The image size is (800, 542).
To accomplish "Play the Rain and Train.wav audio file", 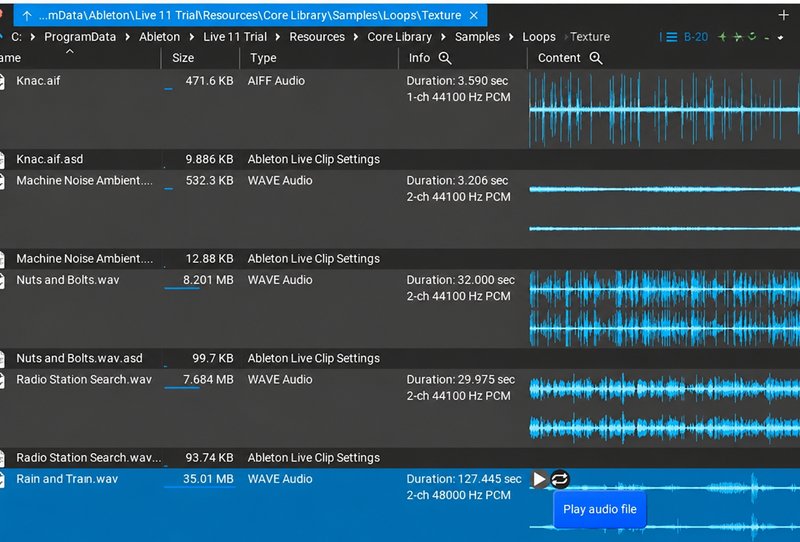I will 539,479.
